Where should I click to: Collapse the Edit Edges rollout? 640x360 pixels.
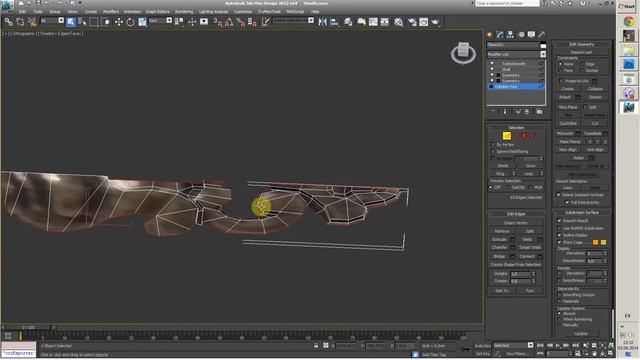point(516,214)
